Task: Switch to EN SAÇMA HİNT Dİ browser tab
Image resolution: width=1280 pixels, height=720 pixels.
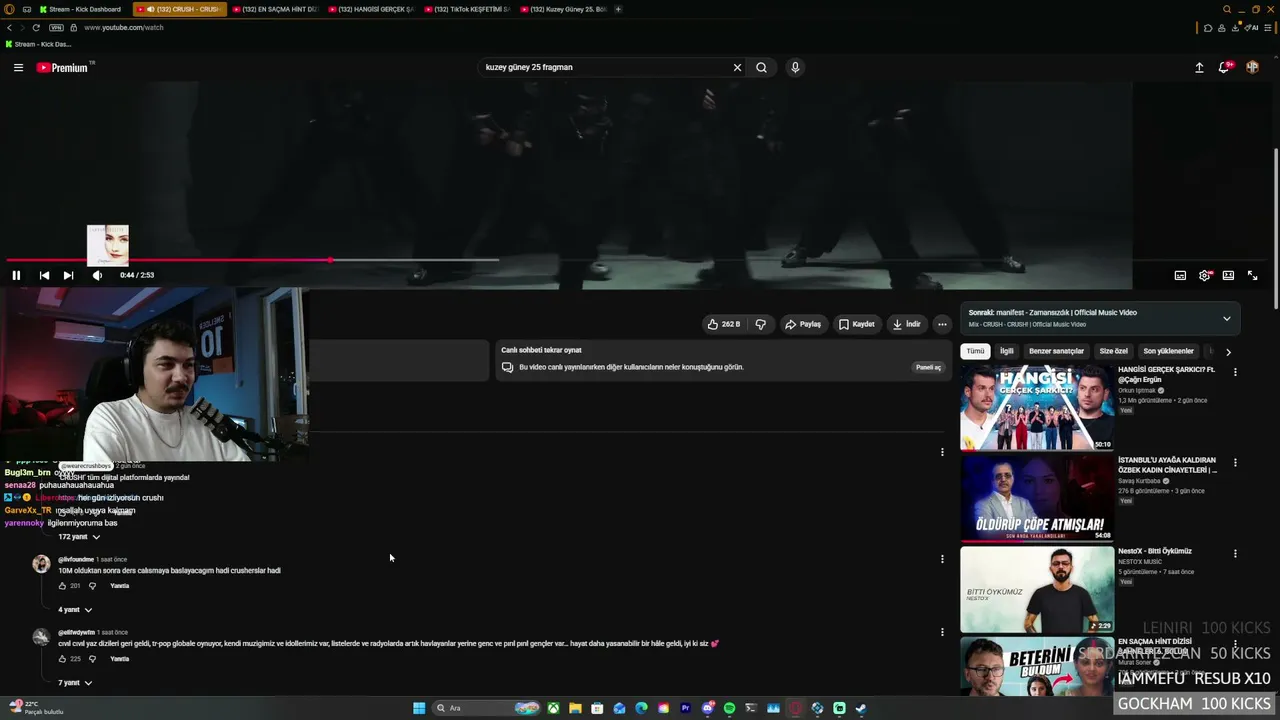Action: click(x=275, y=9)
